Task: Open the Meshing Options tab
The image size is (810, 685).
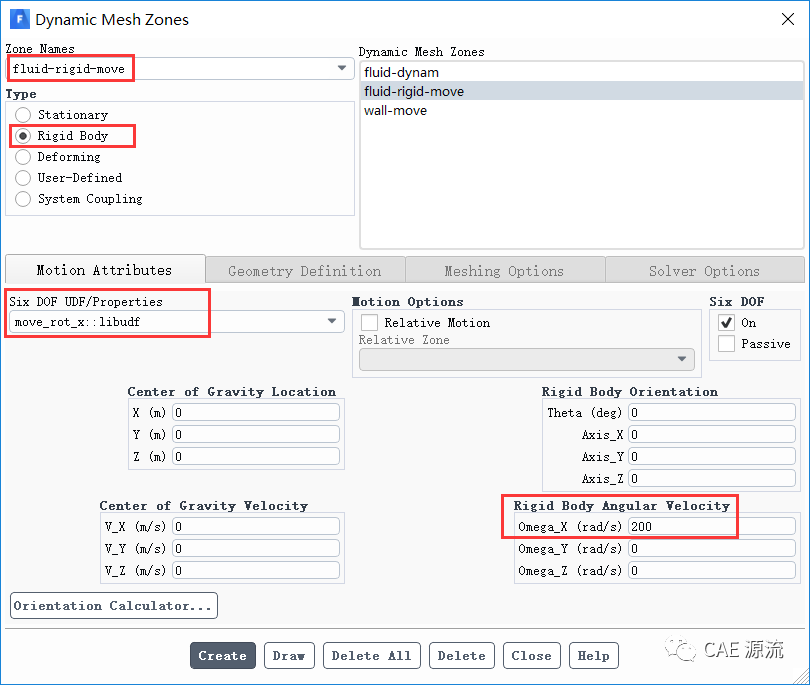Action: (505, 271)
